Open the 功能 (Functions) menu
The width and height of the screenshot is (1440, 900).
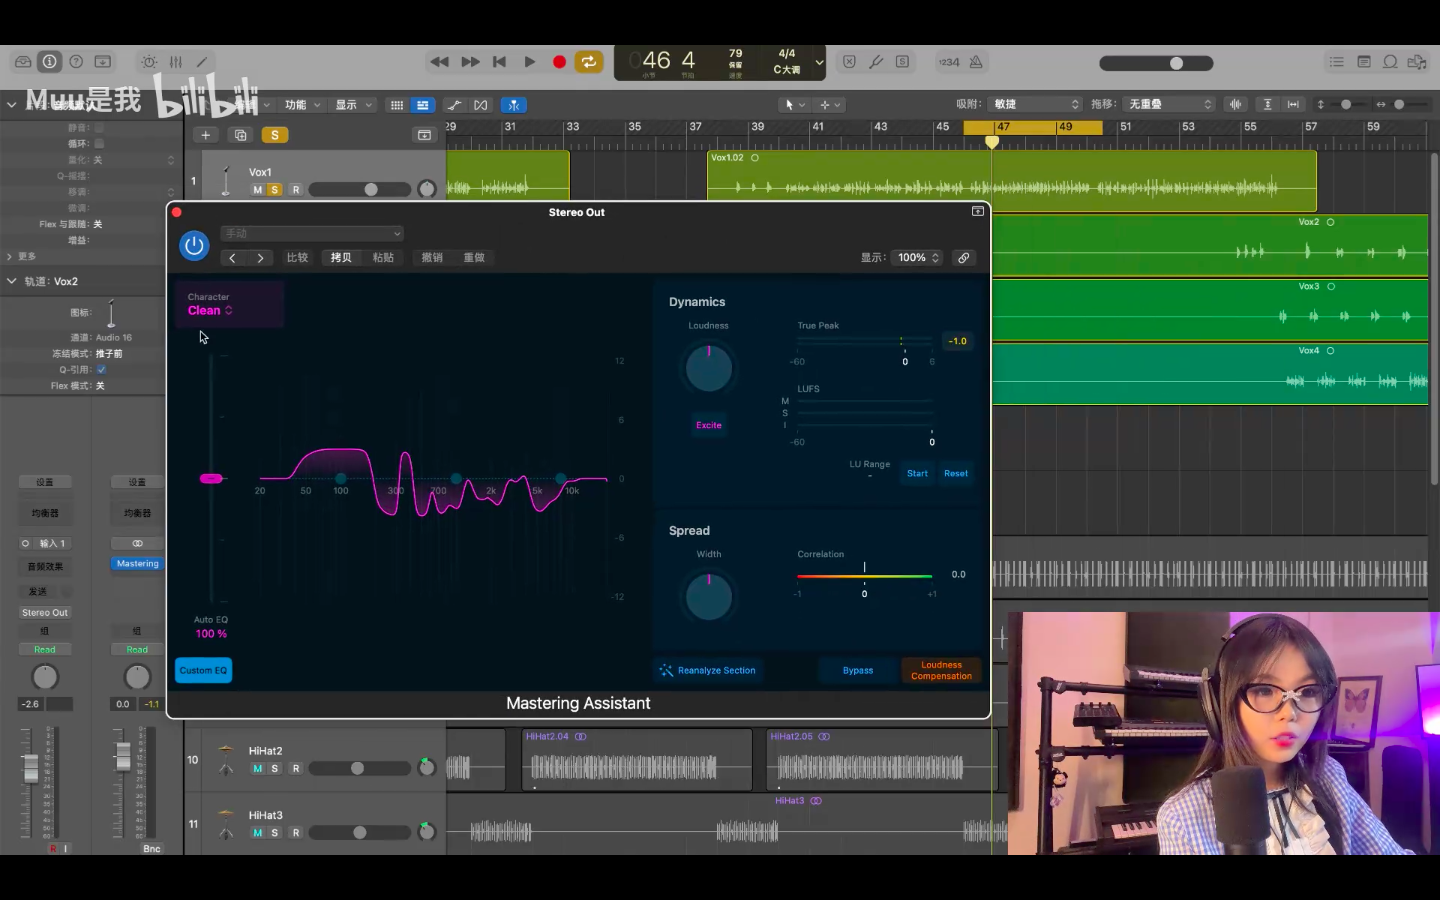click(x=302, y=105)
